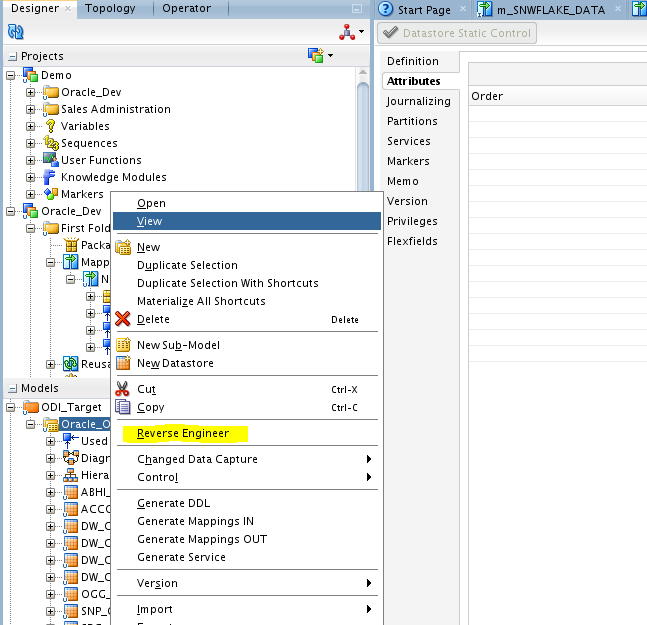647x625 pixels.
Task: Select Generate DDL menu entry
Action: coord(173,503)
